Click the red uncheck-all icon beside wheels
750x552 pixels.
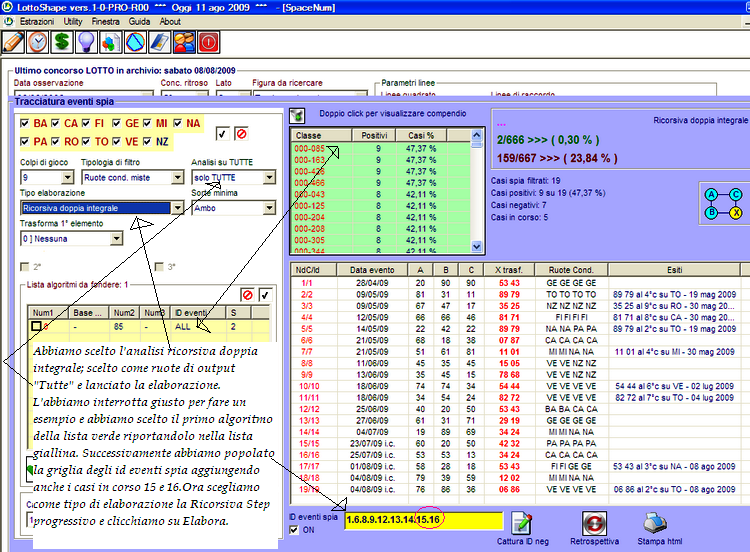point(242,134)
